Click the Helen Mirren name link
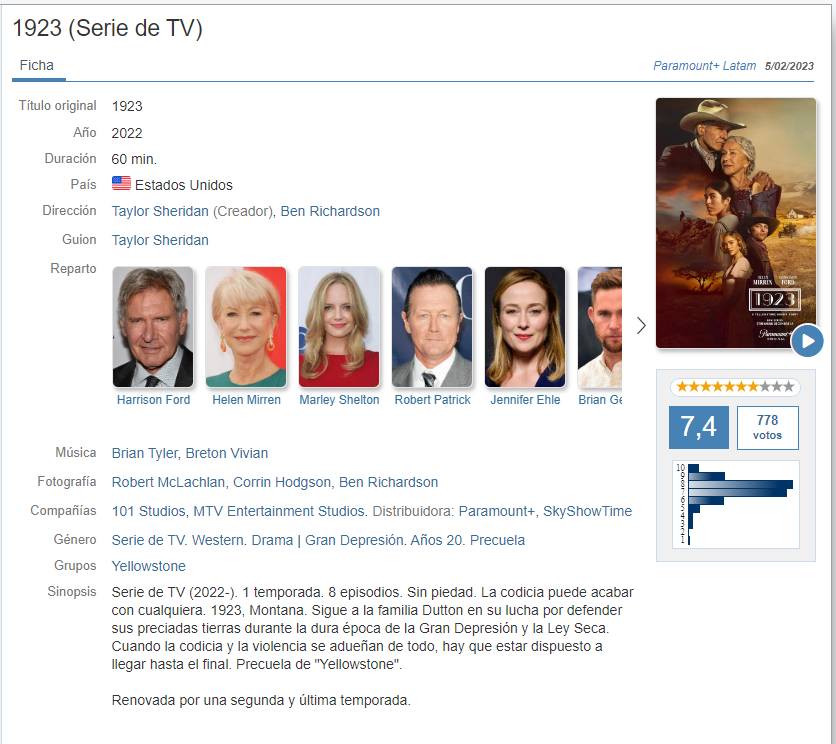Viewport: 836px width, 744px height. [246, 400]
